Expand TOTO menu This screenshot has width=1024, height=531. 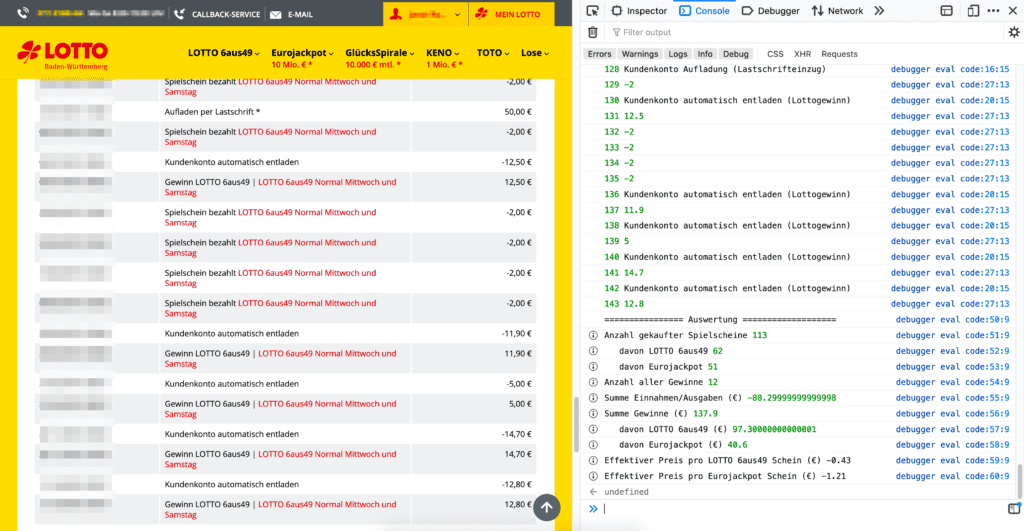tap(493, 53)
